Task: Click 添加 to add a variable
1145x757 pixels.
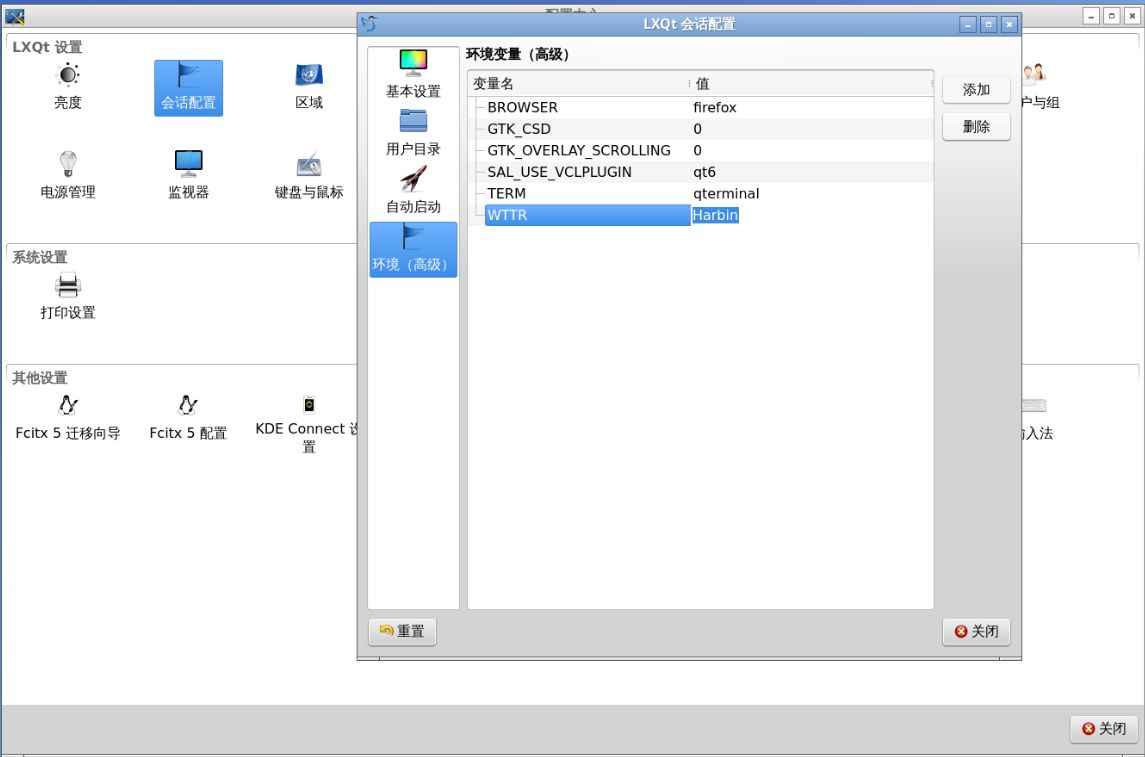Action: [x=976, y=90]
